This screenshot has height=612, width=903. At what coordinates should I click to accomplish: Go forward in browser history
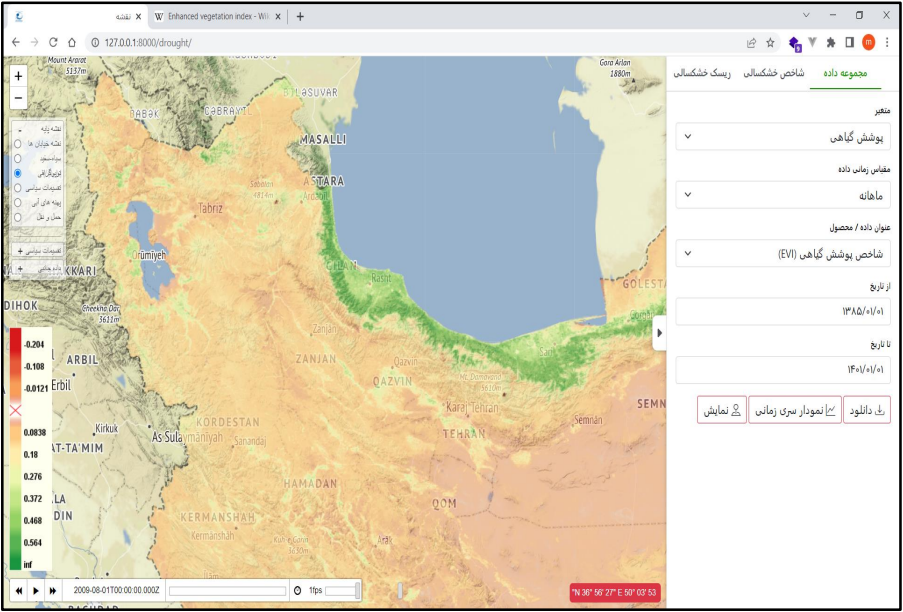tap(34, 43)
